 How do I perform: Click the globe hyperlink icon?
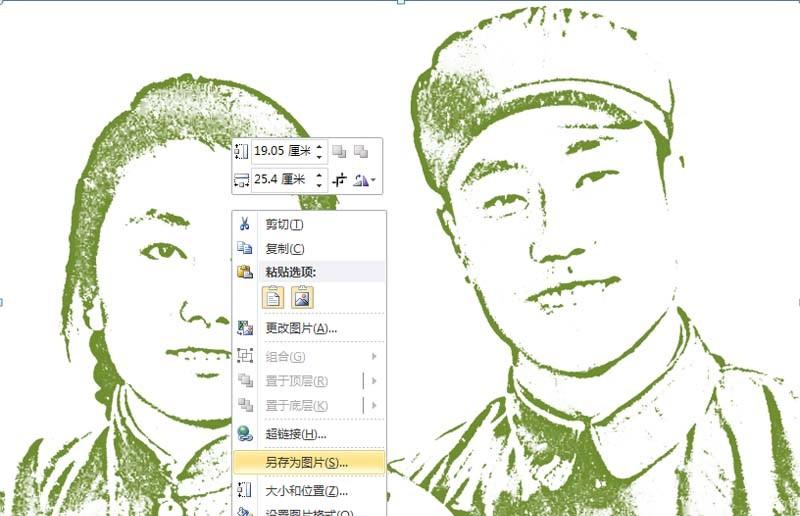pos(245,434)
